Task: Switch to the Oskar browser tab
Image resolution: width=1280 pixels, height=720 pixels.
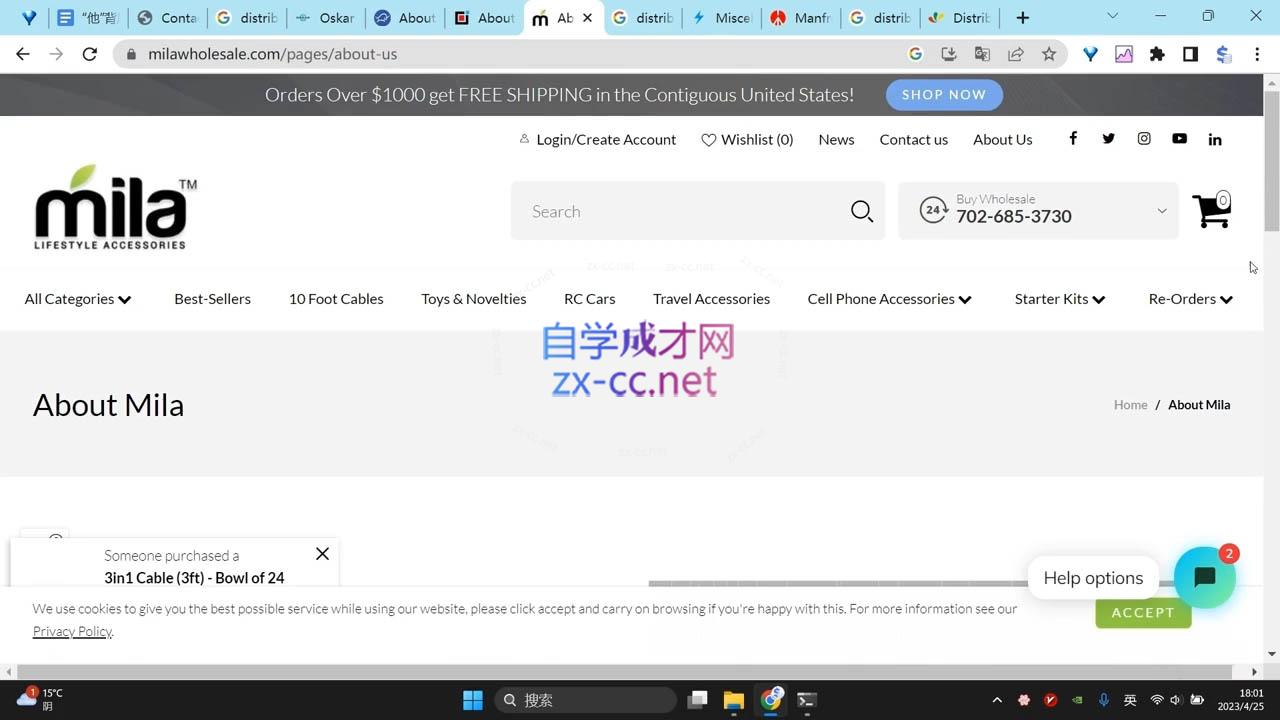Action: (325, 18)
